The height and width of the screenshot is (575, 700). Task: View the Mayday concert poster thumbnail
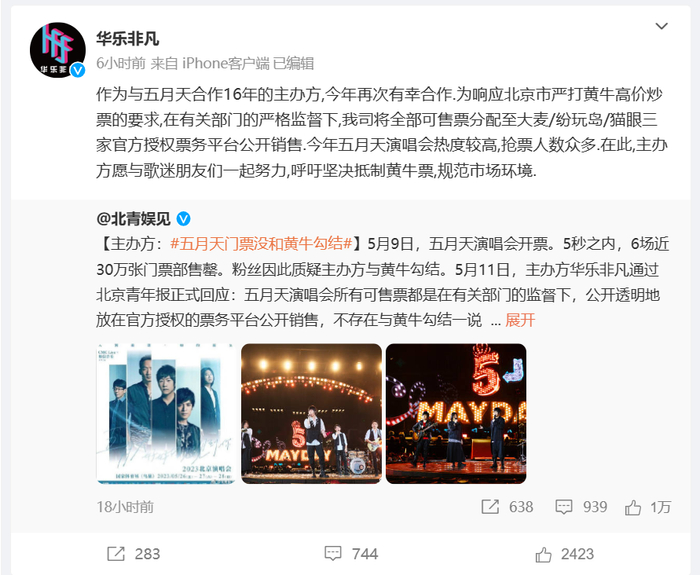pos(167,413)
